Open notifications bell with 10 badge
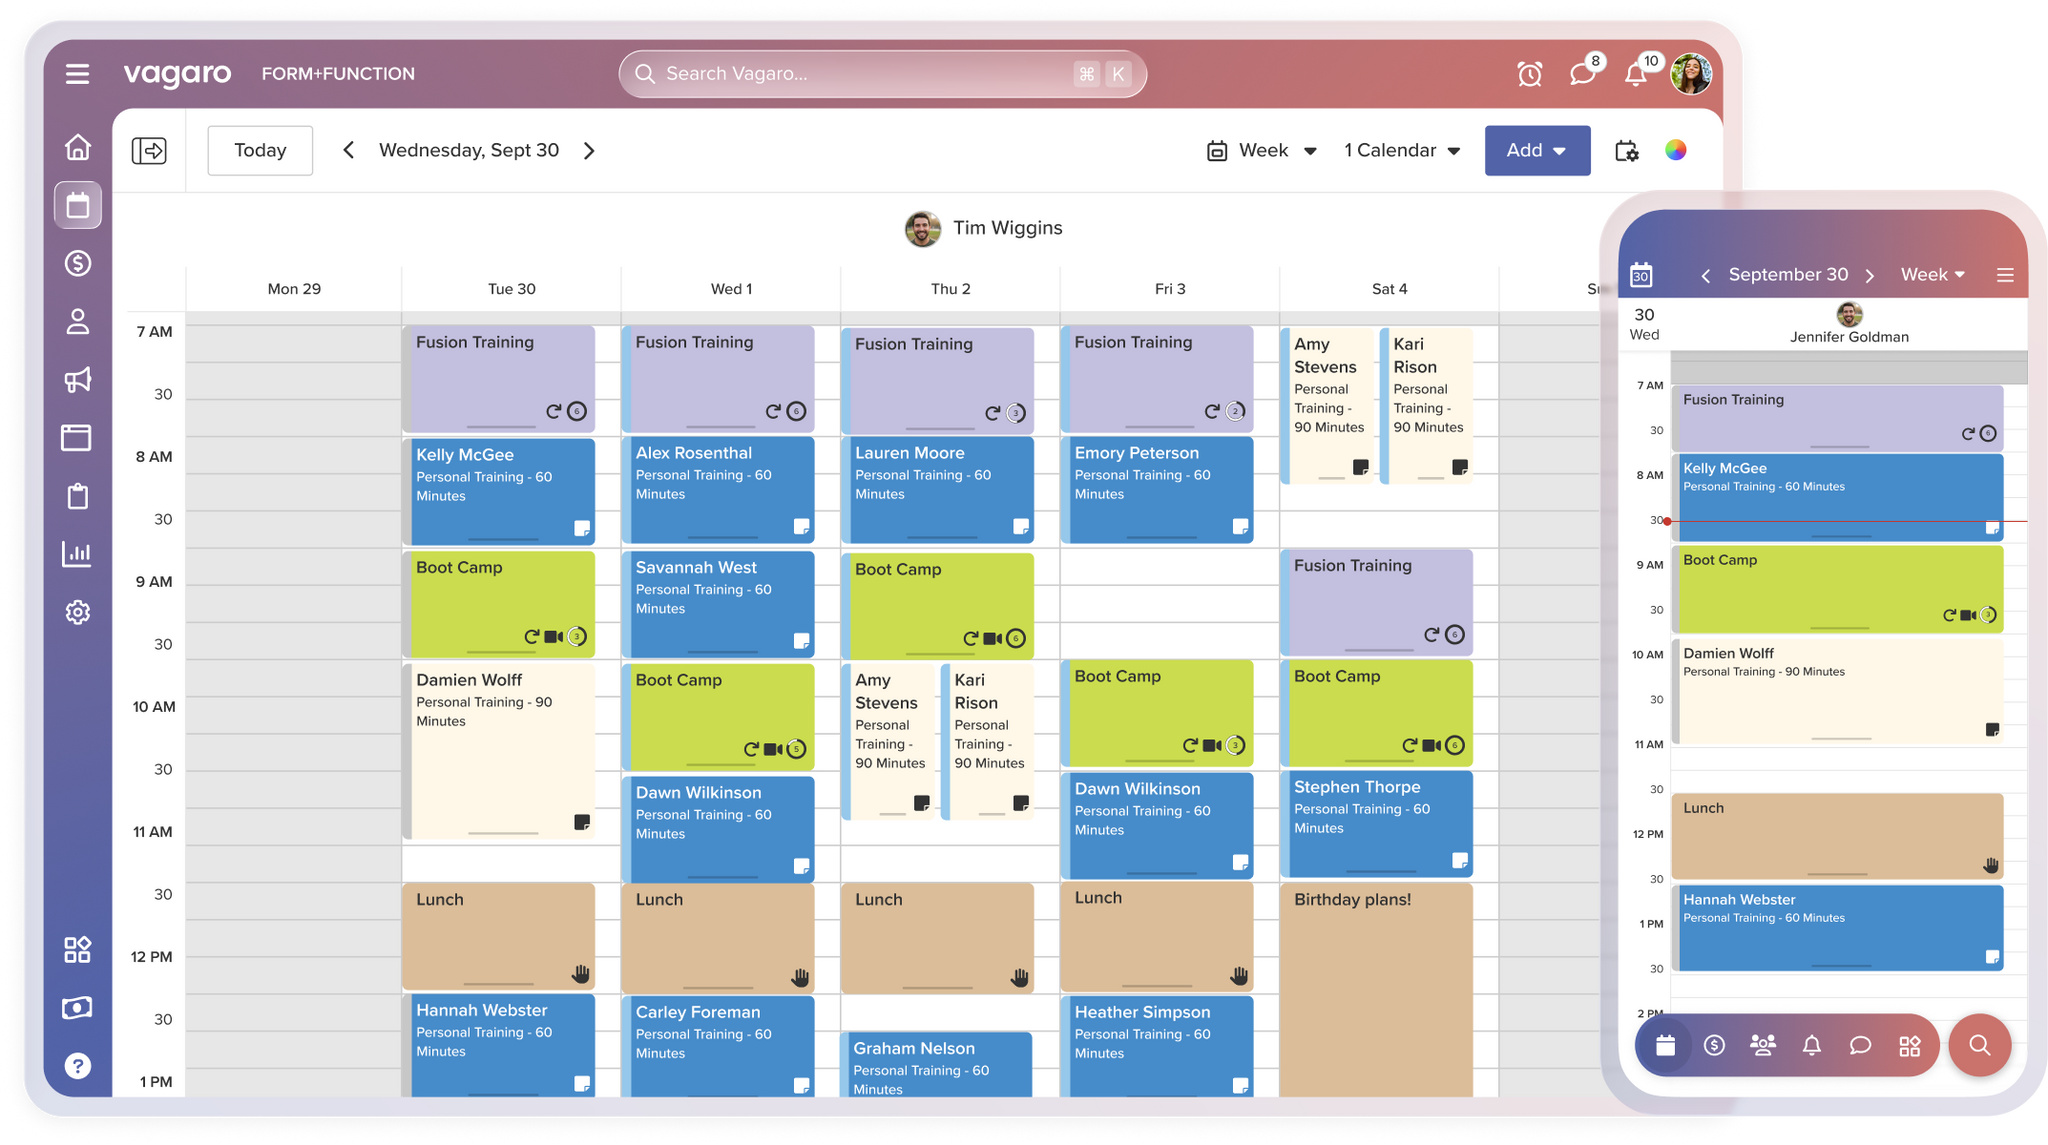This screenshot has width=2048, height=1145. coord(1638,72)
